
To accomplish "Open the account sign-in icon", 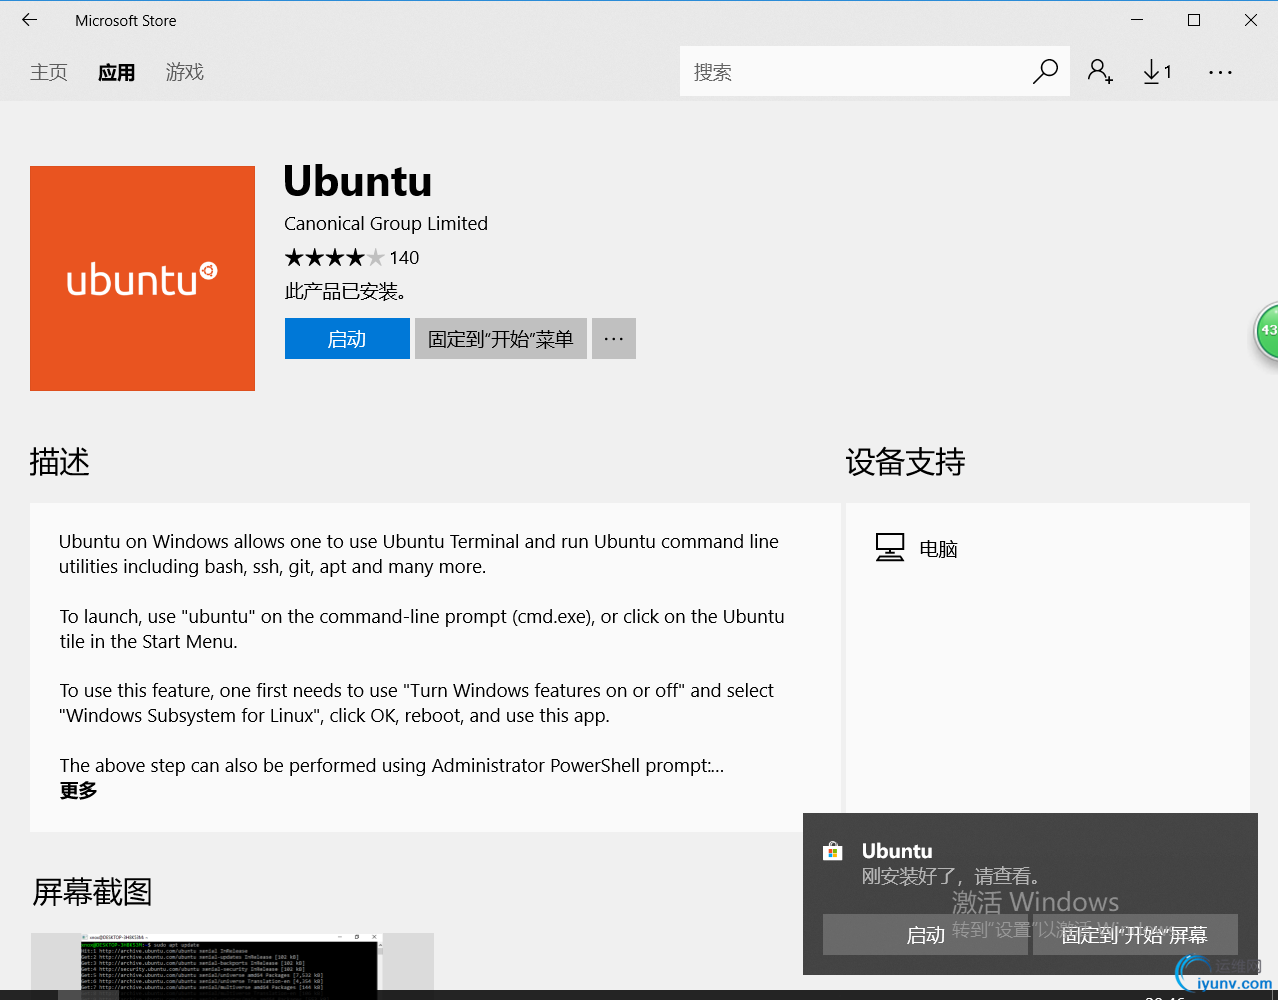I will [x=1100, y=71].
